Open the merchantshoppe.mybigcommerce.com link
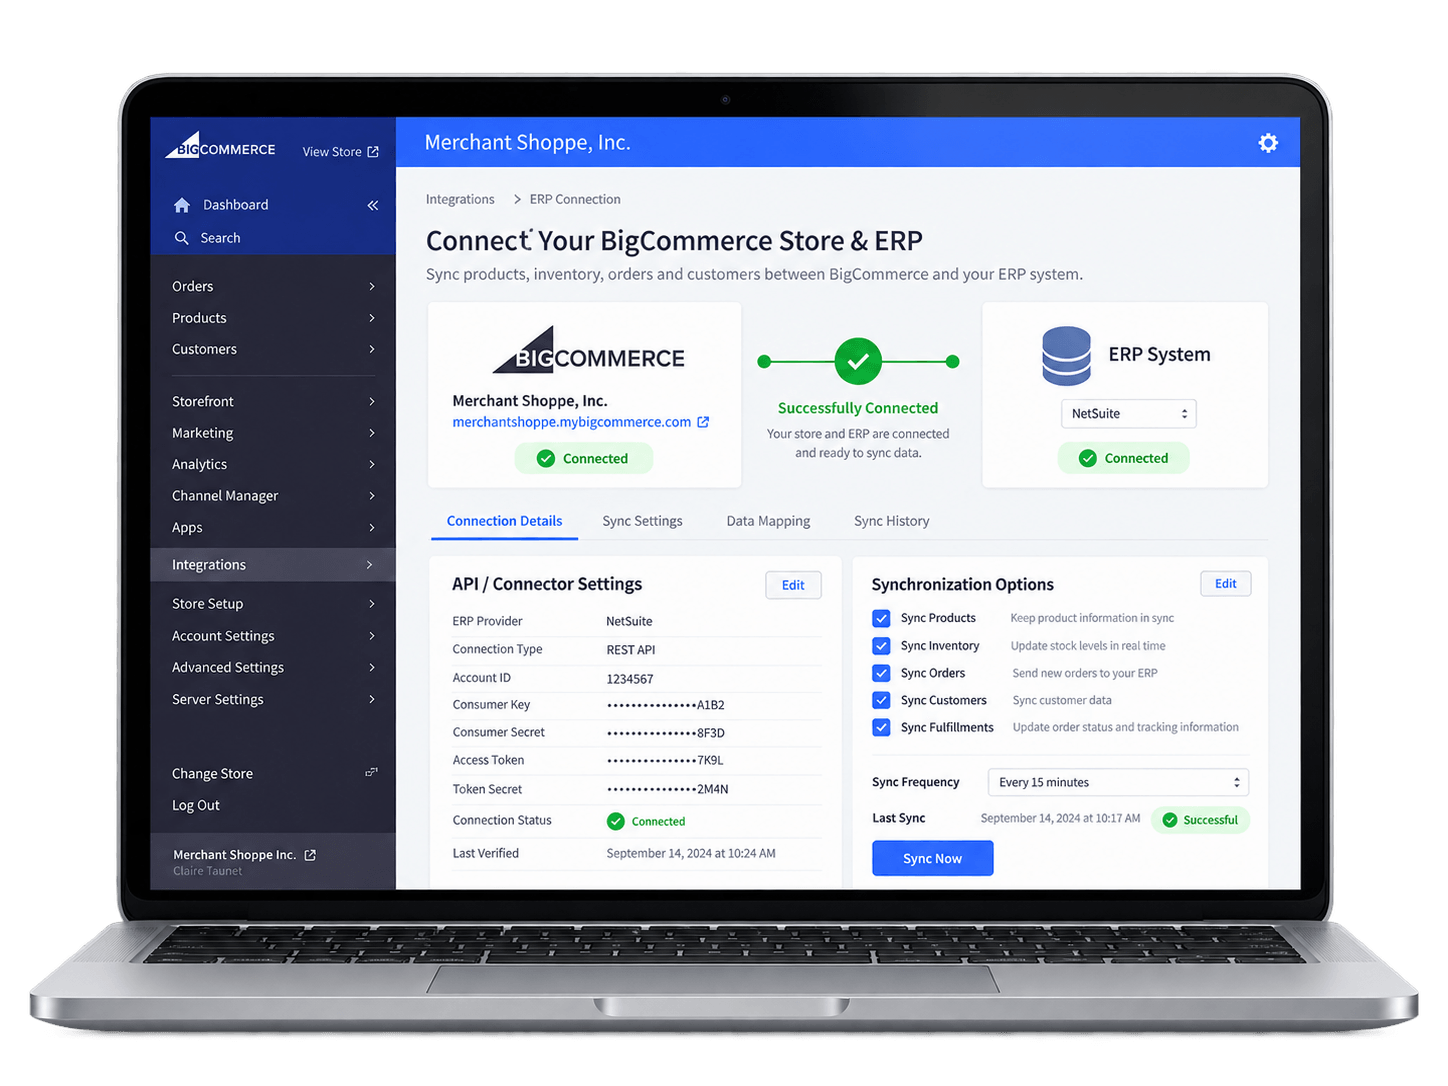The width and height of the screenshot is (1448, 1086). [x=571, y=422]
